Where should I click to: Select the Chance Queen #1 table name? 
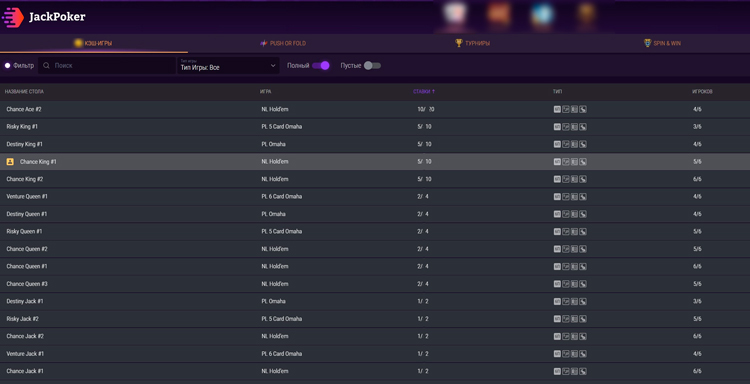point(27,266)
